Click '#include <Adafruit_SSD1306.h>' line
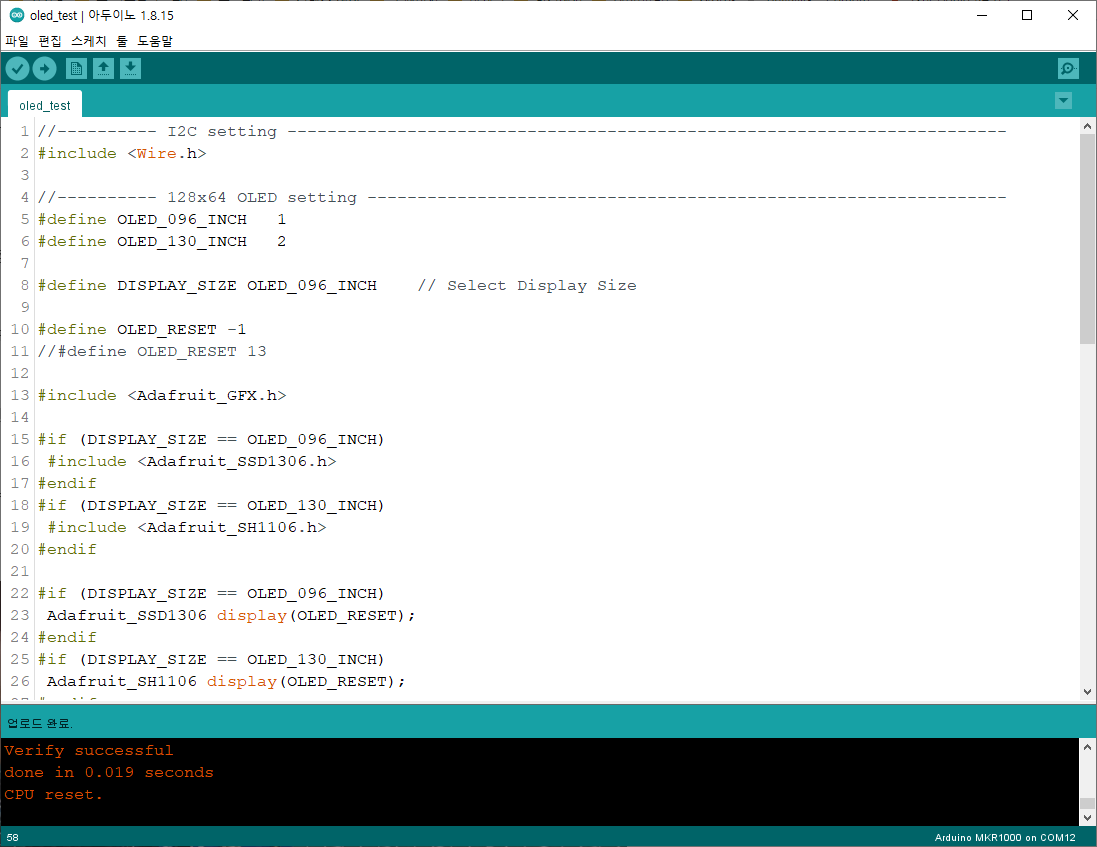The height and width of the screenshot is (847, 1097). tap(192, 462)
